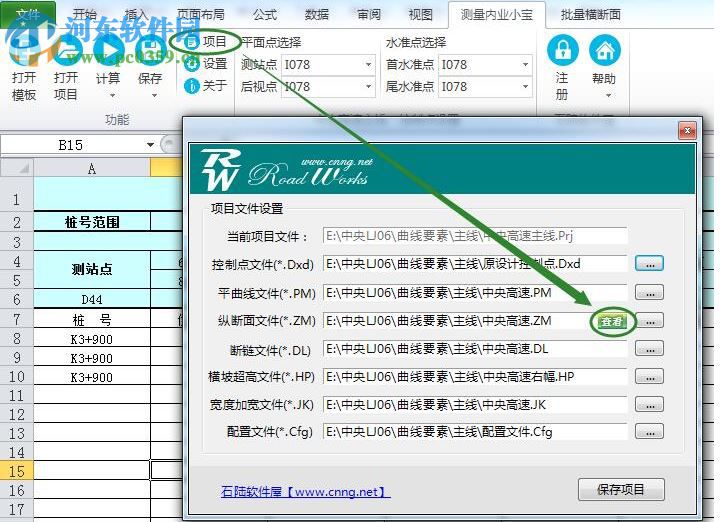Click the 控制点文件 path field
The image size is (722, 522).
point(475,264)
